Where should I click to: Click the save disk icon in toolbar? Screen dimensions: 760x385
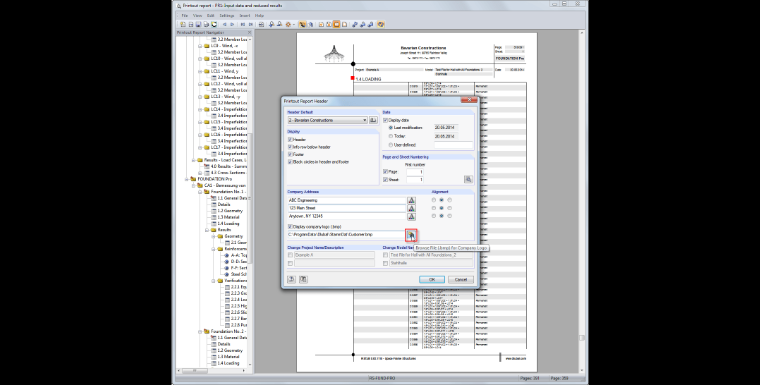click(x=198, y=24)
